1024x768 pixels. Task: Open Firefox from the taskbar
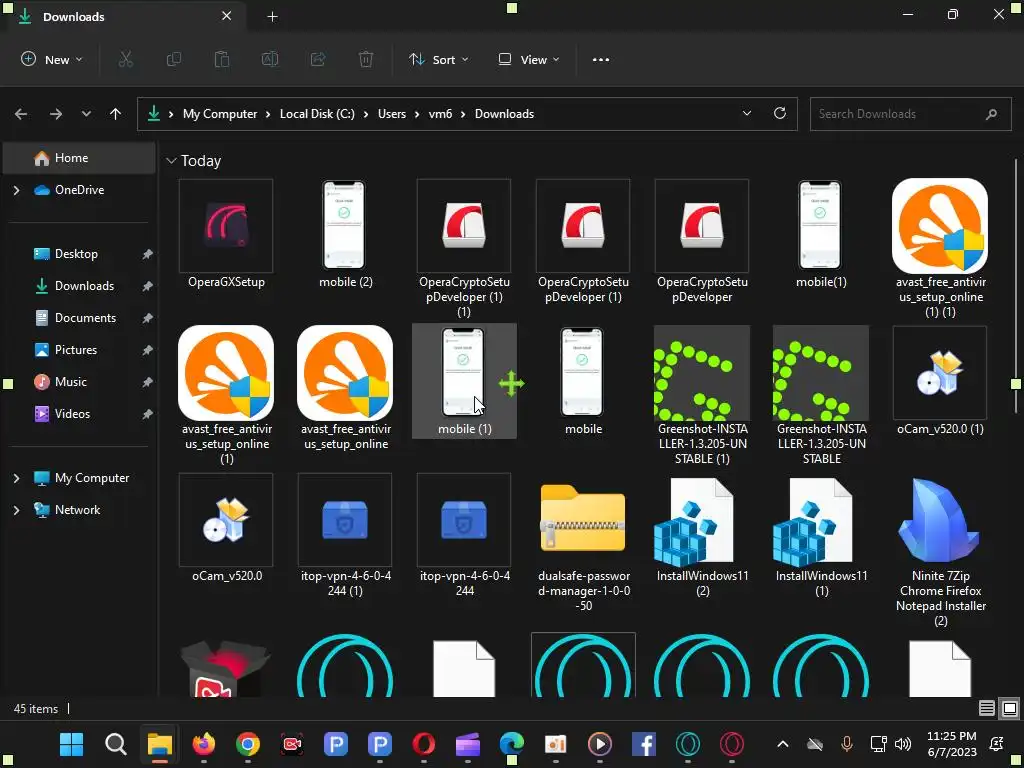click(204, 744)
